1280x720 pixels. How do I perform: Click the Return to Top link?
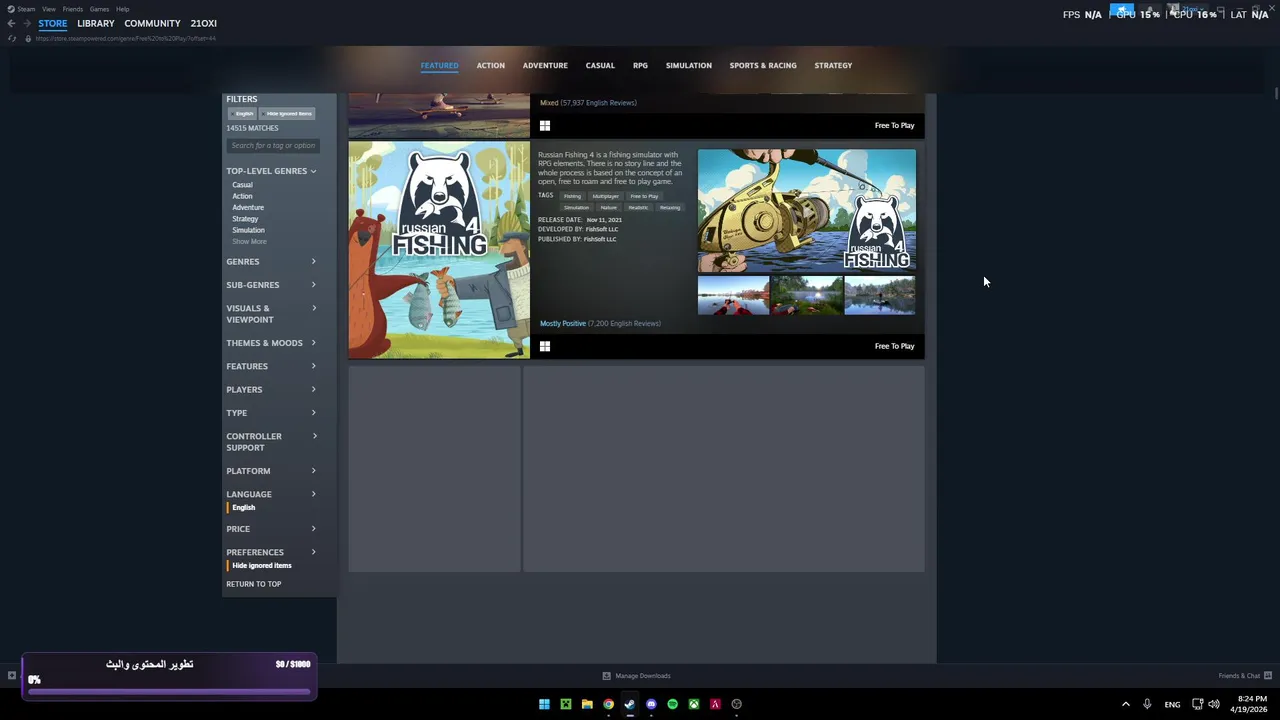(x=254, y=584)
